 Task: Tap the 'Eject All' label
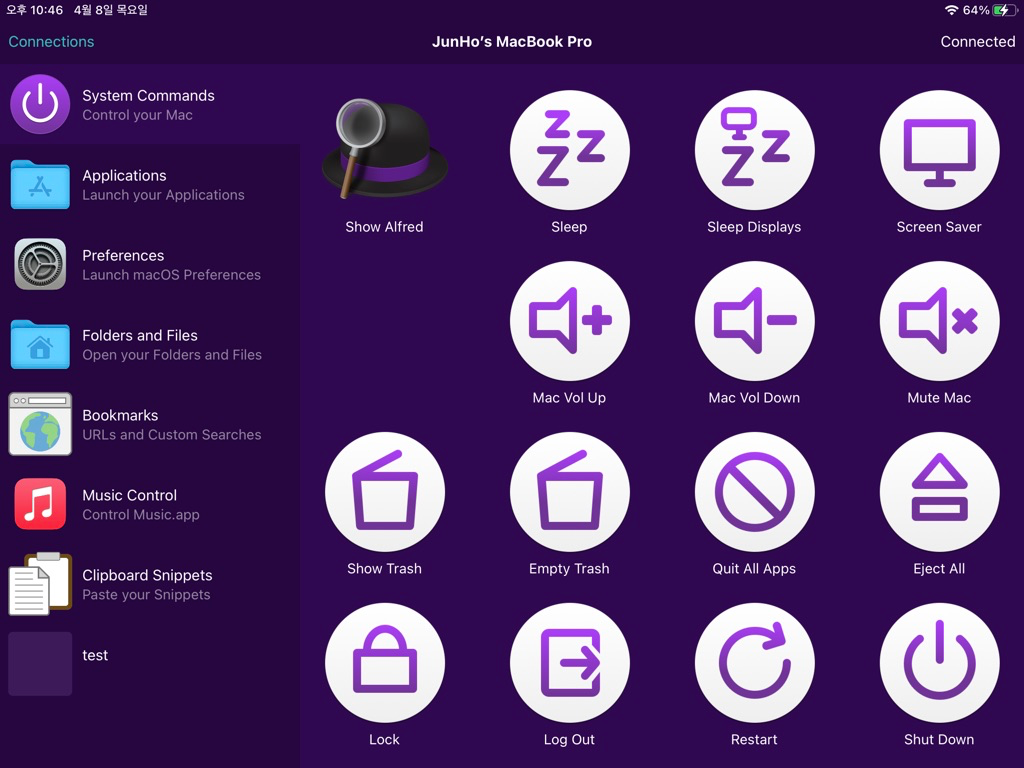pyautogui.click(x=938, y=569)
